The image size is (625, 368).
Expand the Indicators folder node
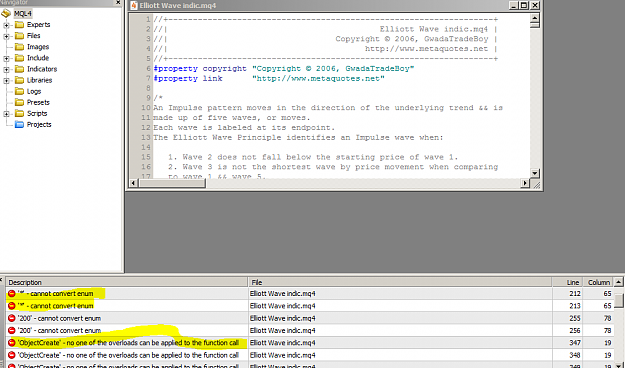6,70
